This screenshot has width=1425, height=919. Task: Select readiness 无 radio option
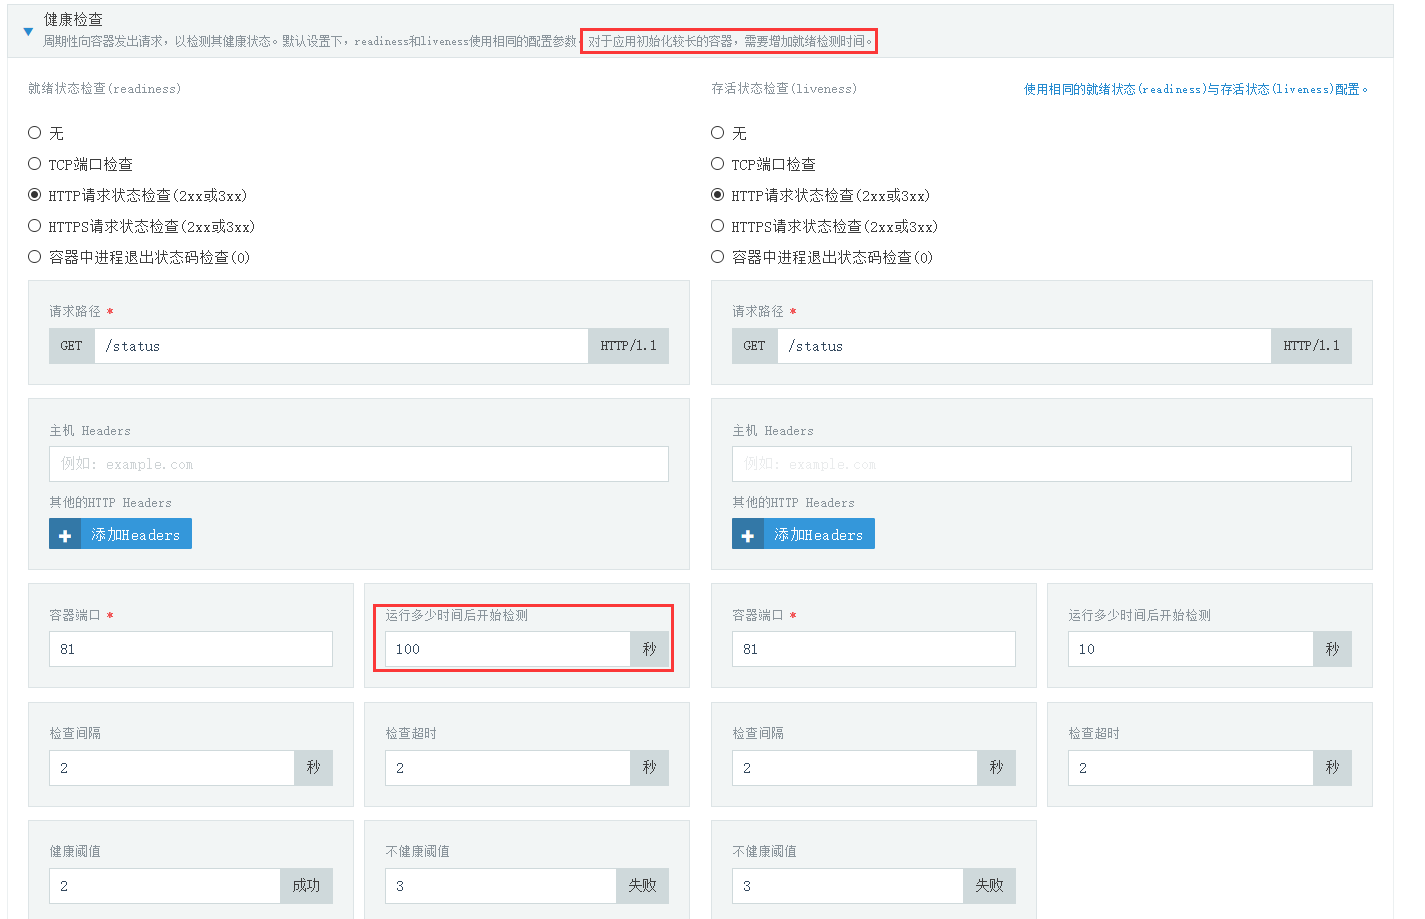[35, 133]
